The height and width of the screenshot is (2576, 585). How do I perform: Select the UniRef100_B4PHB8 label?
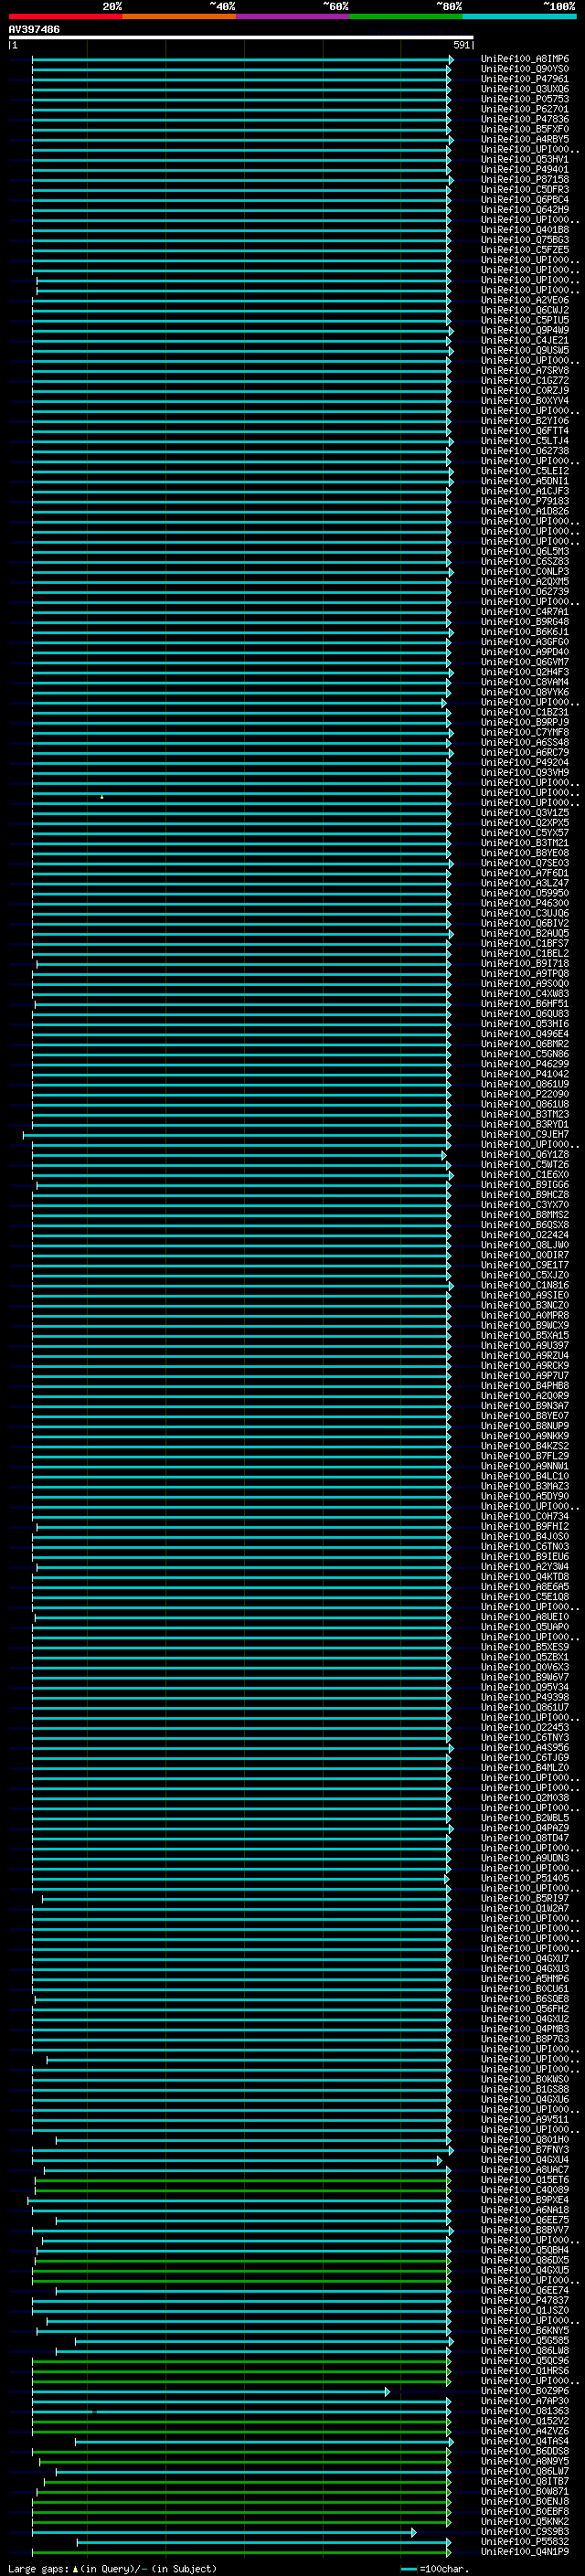pyautogui.click(x=525, y=1386)
